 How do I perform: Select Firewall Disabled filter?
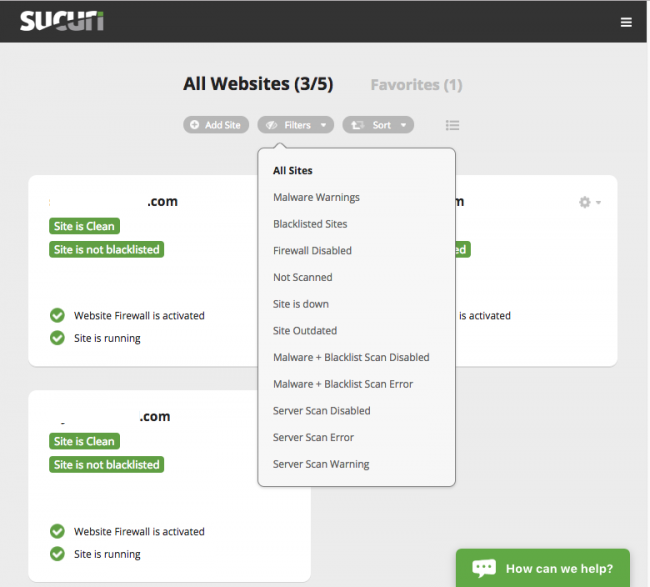312,251
